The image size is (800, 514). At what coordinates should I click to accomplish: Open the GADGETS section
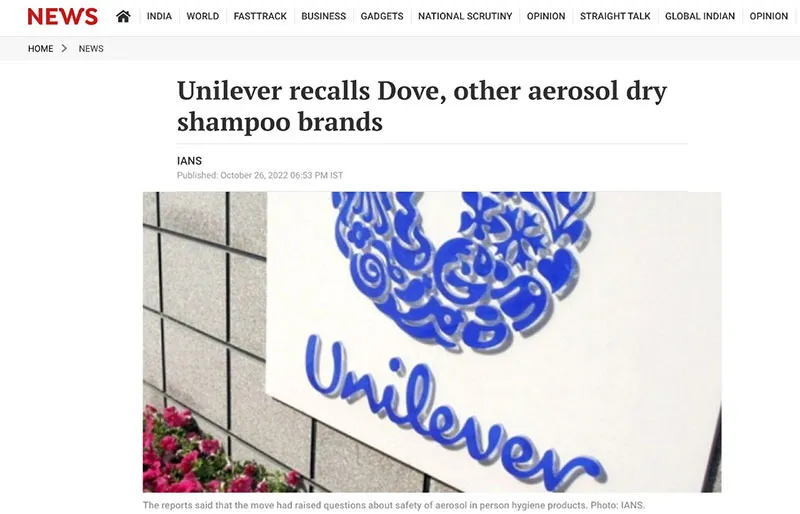click(x=382, y=16)
